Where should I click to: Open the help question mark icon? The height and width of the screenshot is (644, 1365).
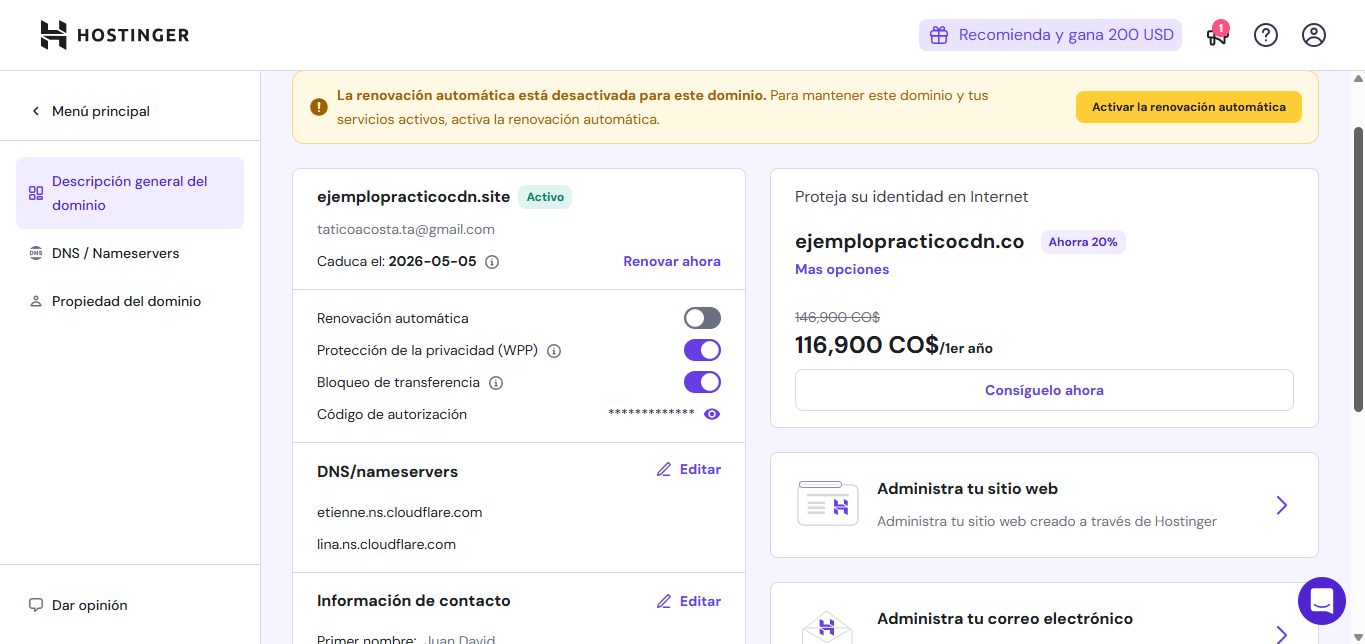[1266, 35]
